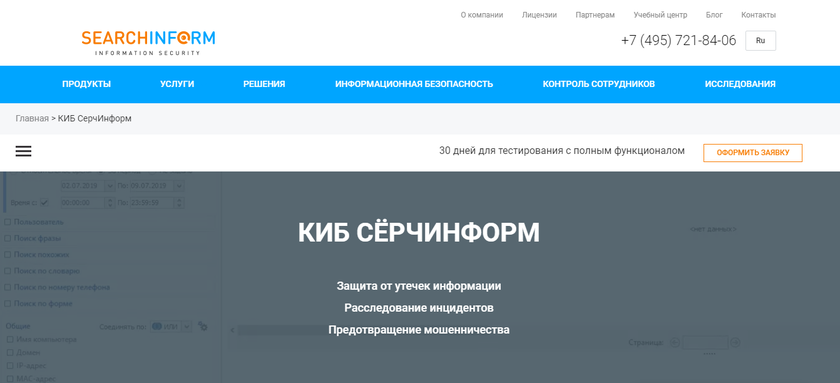Open КОНТРОЛЬ СОТРУДНИКОВ menu item
Screen dimensions: 840x383
[598, 84]
